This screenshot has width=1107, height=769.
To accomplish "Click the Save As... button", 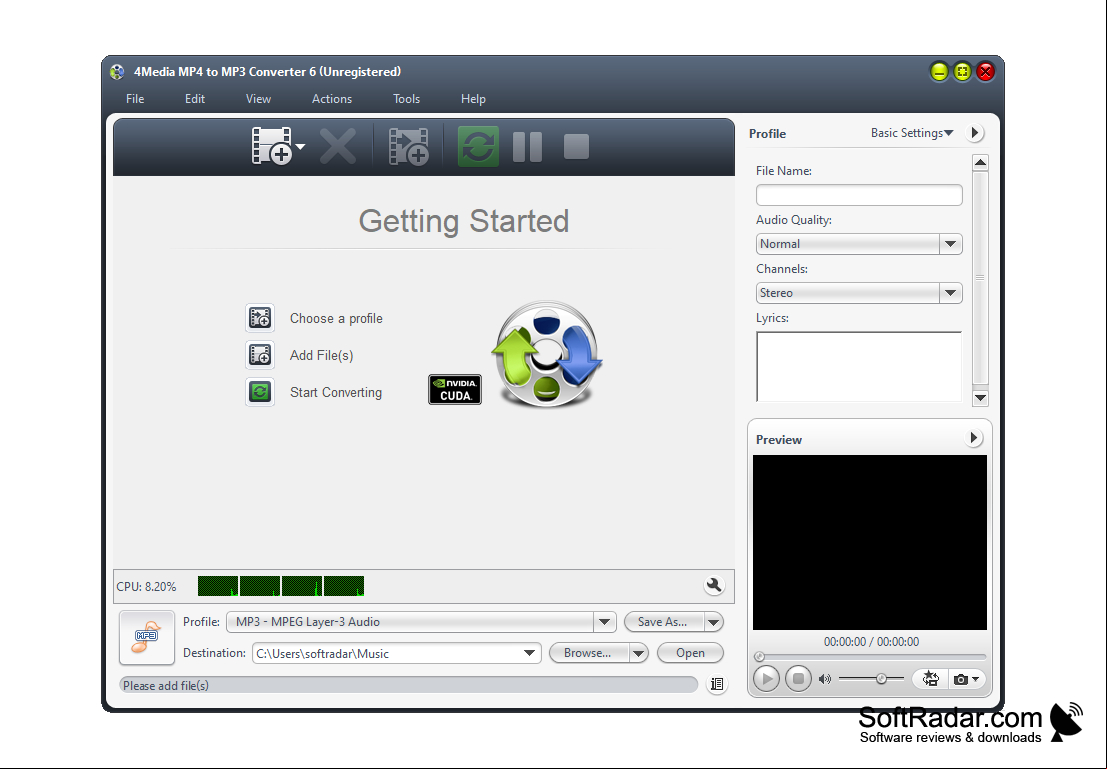I will point(664,622).
